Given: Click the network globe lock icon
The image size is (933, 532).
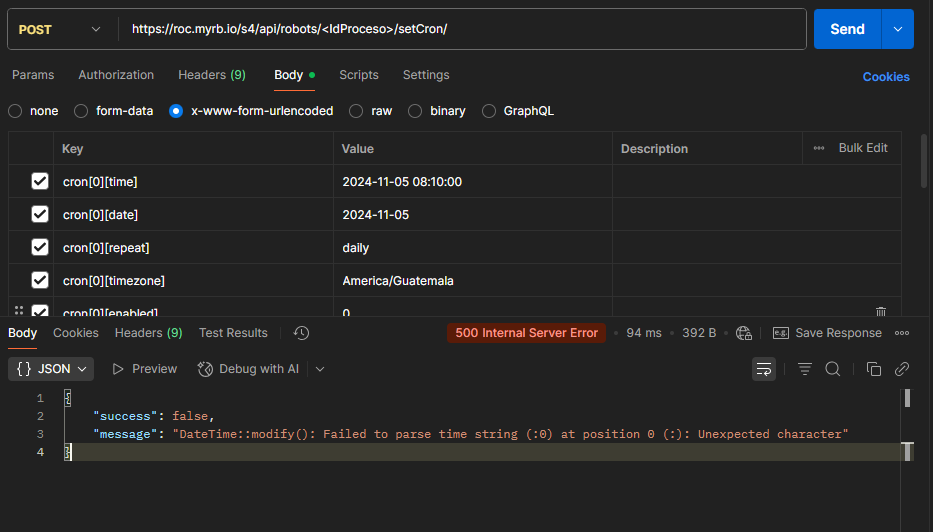Looking at the screenshot, I should click(x=743, y=333).
